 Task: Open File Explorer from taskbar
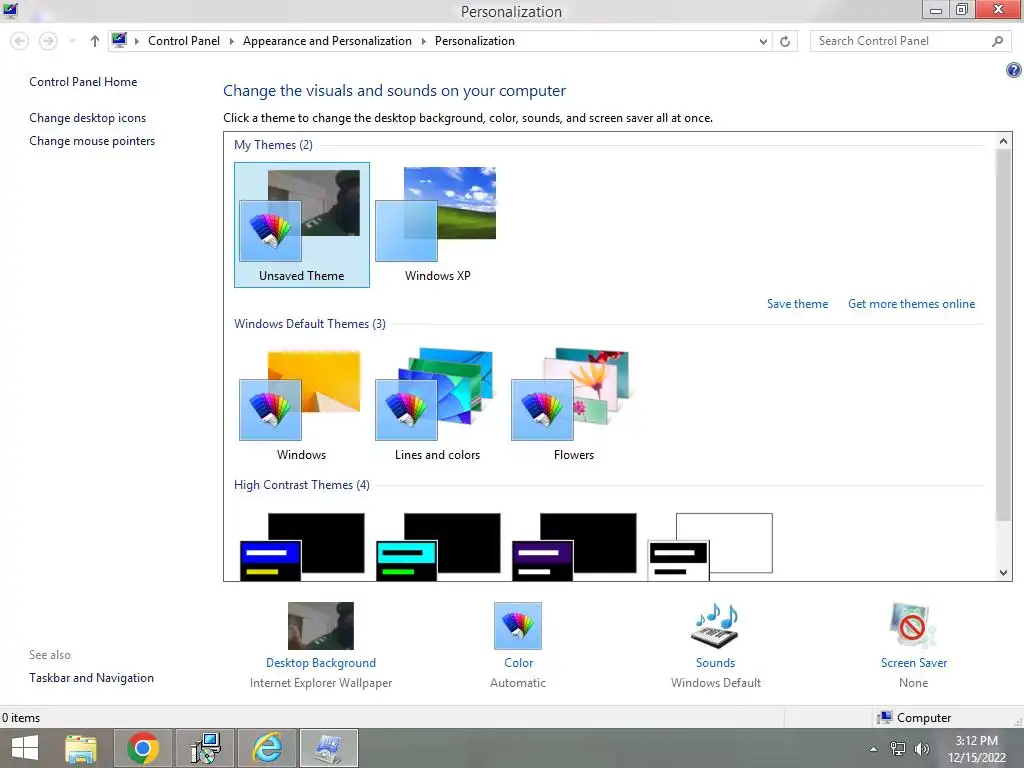pos(81,748)
